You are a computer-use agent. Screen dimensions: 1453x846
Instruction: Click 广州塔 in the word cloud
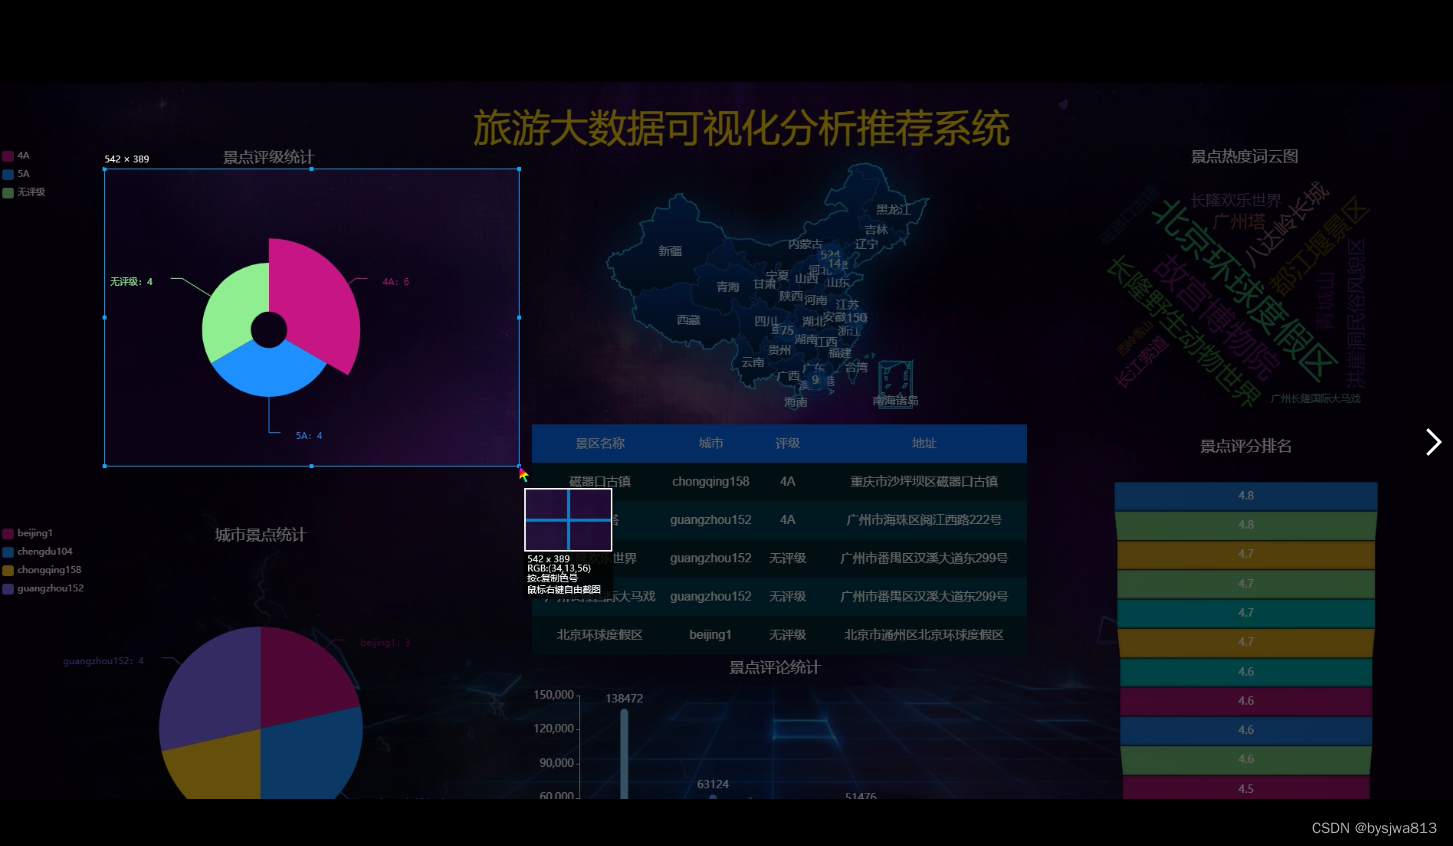pos(1239,221)
